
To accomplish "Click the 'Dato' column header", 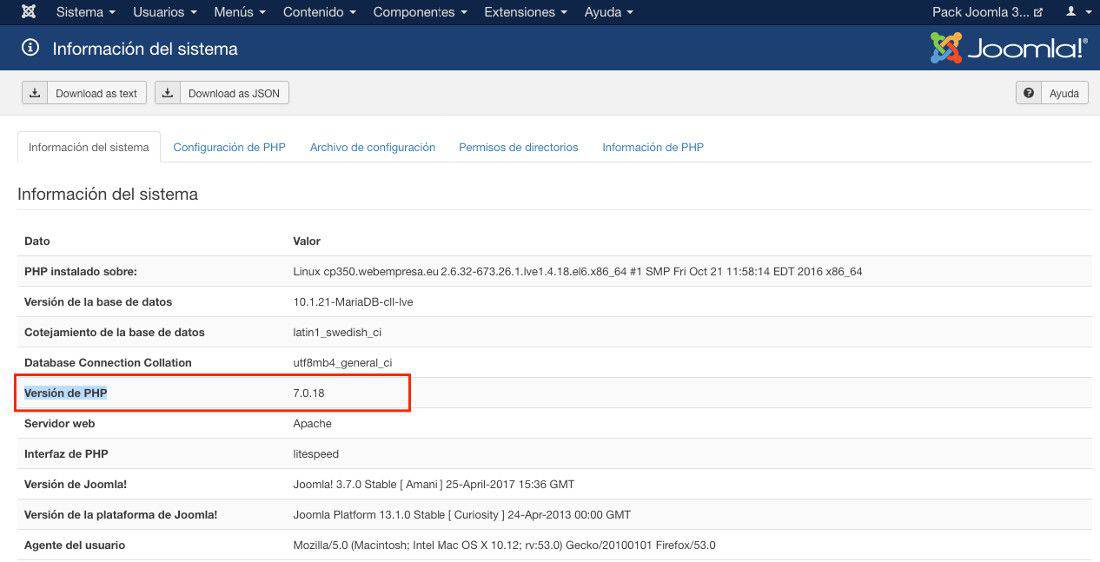I will point(37,241).
